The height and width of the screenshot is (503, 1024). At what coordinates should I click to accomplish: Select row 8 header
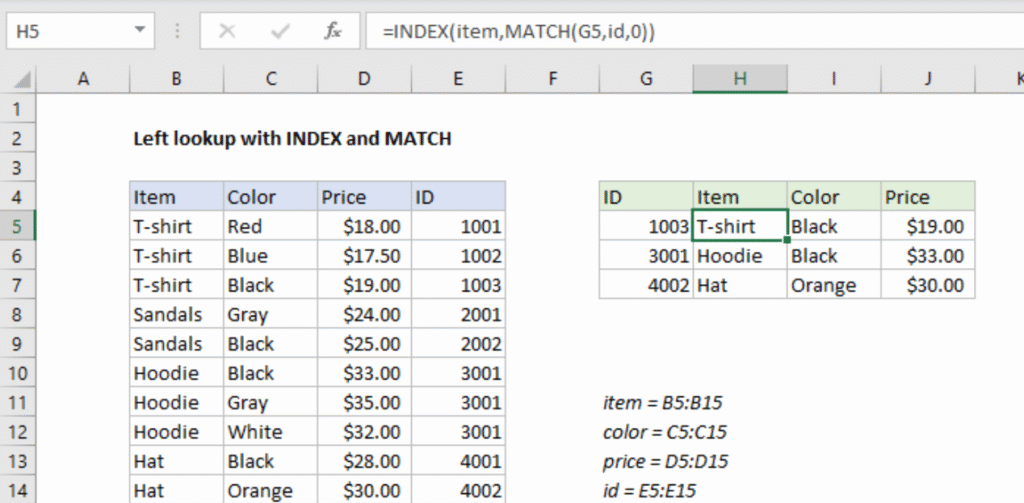click(x=18, y=315)
